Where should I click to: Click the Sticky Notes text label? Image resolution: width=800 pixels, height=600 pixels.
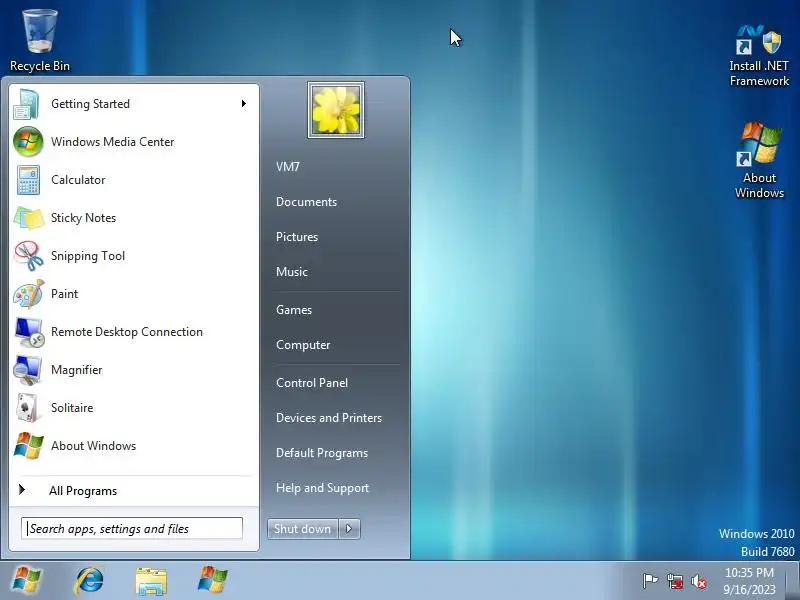[84, 218]
